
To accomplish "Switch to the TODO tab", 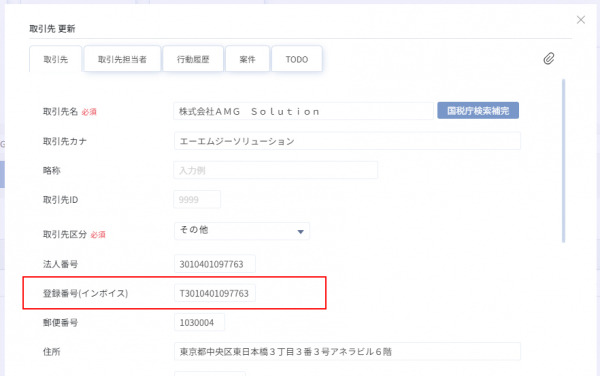I will (297, 59).
